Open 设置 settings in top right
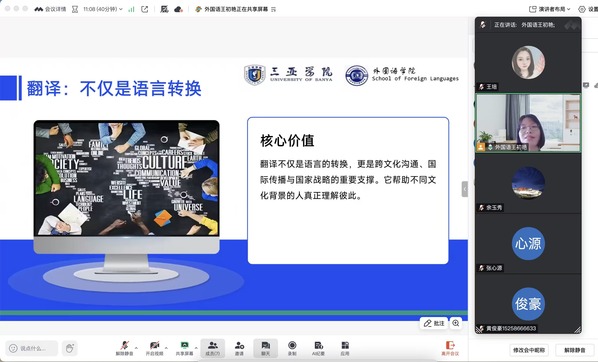 coord(588,9)
